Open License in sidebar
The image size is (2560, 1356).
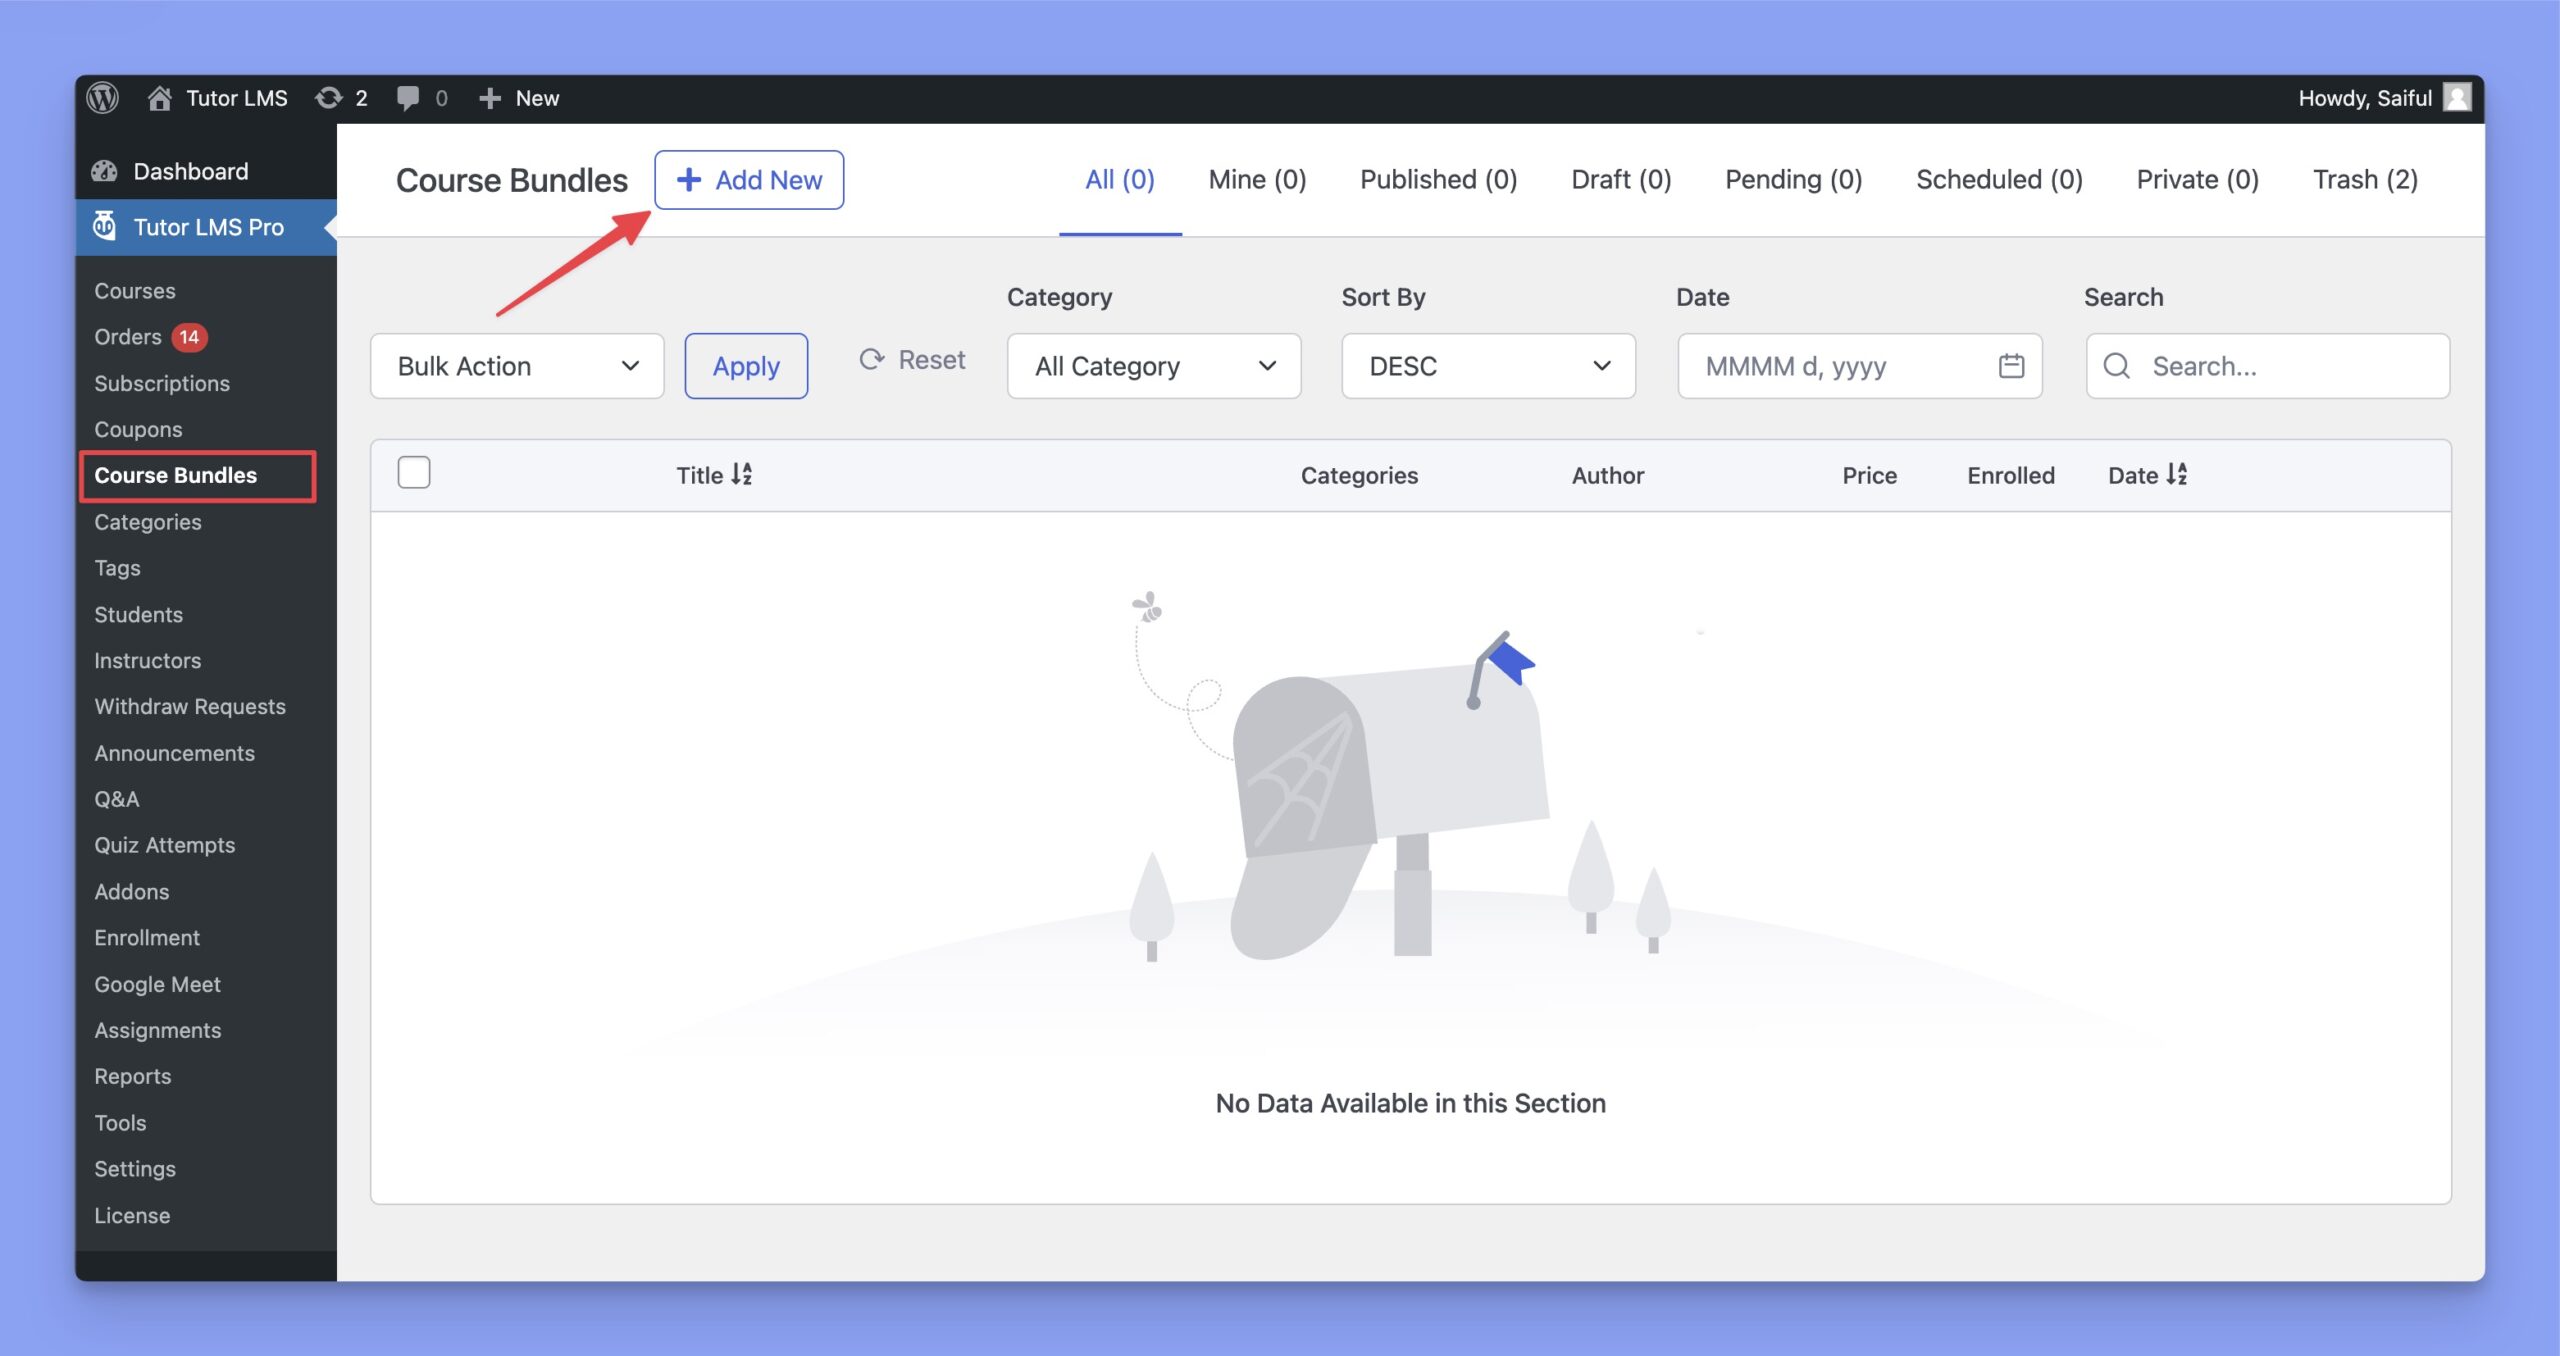pyautogui.click(x=132, y=1215)
